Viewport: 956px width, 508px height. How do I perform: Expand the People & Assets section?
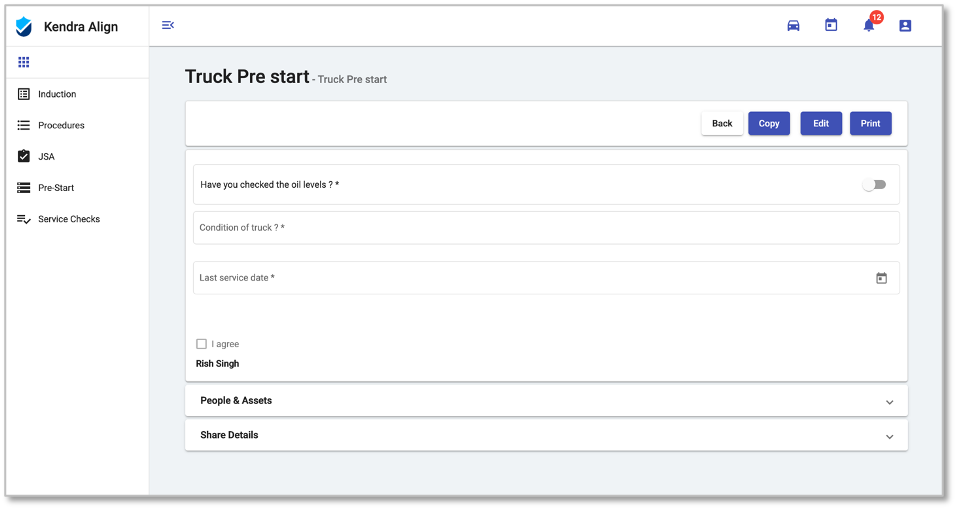pyautogui.click(x=546, y=401)
